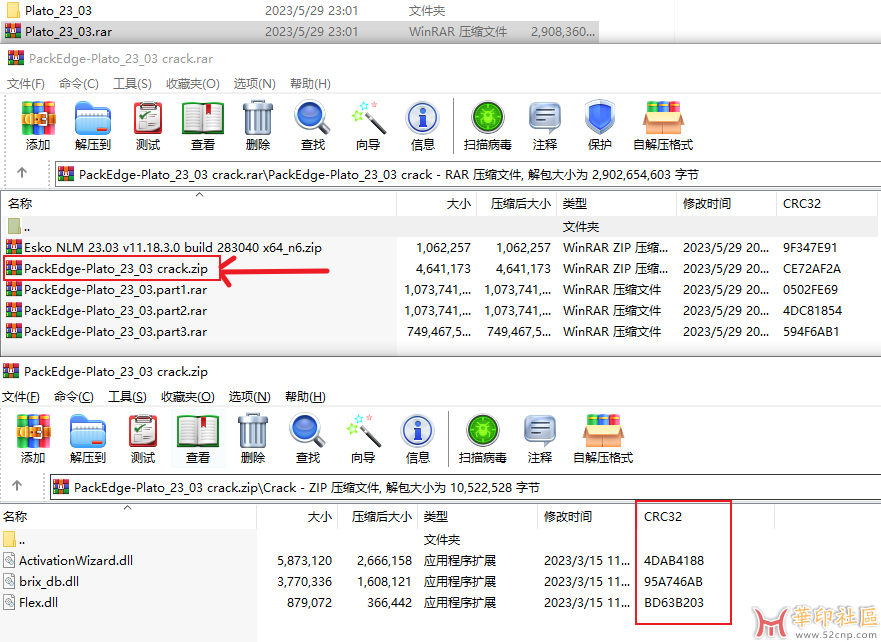This screenshot has width=881, height=642.
Task: Click 查找 magnifier icon in crack.zip window
Action: pyautogui.click(x=307, y=431)
